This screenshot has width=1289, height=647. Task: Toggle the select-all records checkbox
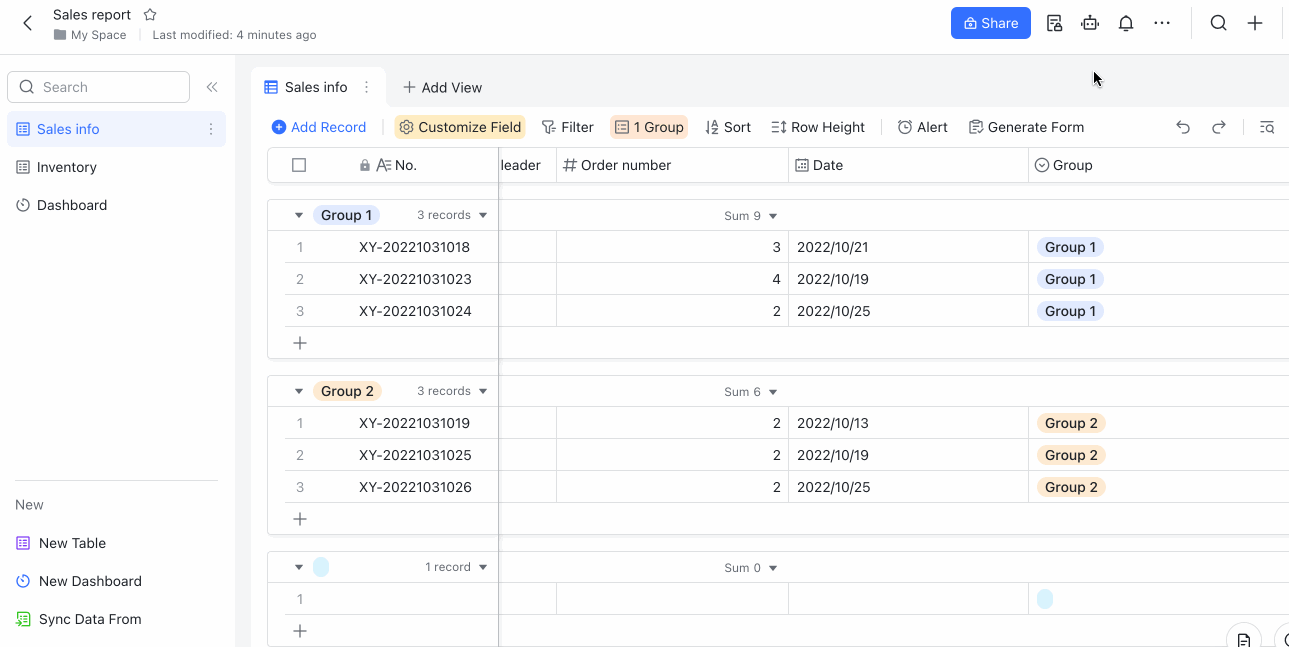[x=299, y=165]
